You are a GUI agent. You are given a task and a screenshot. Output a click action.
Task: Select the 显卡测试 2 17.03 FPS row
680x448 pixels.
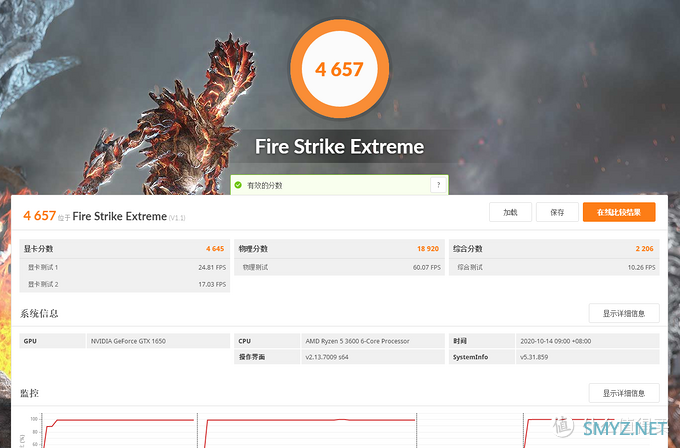pos(124,284)
